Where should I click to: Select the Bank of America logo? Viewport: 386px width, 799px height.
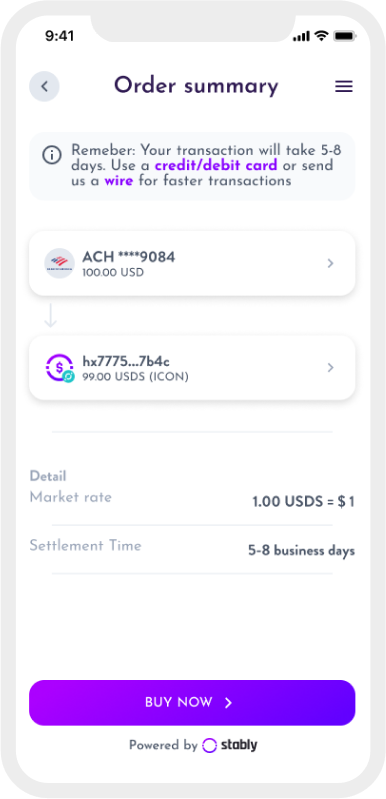click(60, 263)
